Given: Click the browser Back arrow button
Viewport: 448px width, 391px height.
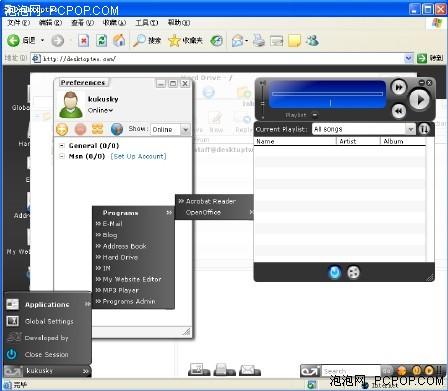Looking at the screenshot, I should click(14, 41).
